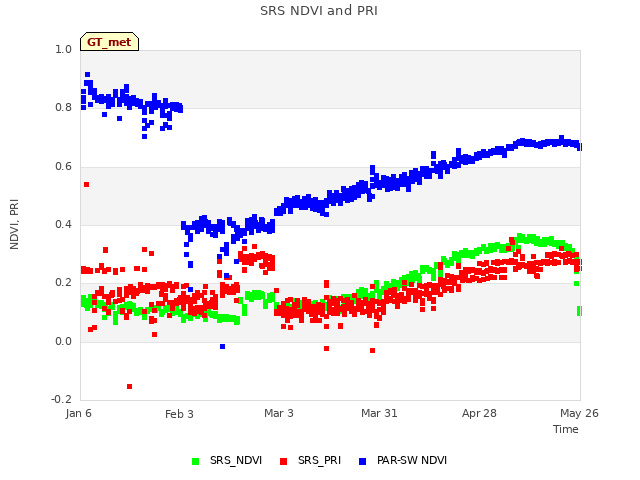Click the -0.2 y-axis tick value
The height and width of the screenshot is (480, 640).
[x=61, y=399]
